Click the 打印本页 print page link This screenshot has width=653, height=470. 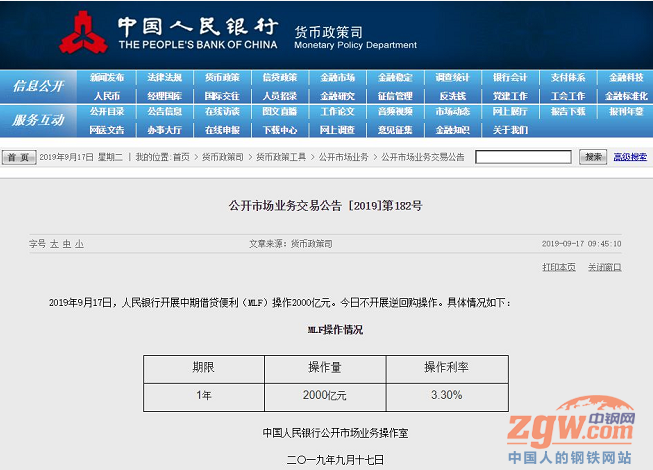pyautogui.click(x=559, y=267)
